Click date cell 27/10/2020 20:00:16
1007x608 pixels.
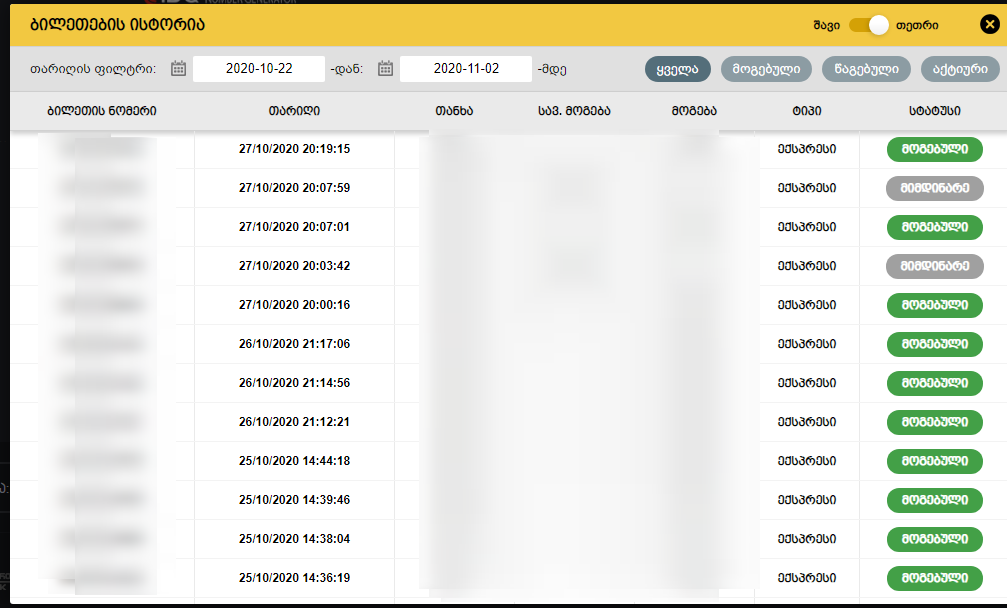(294, 305)
